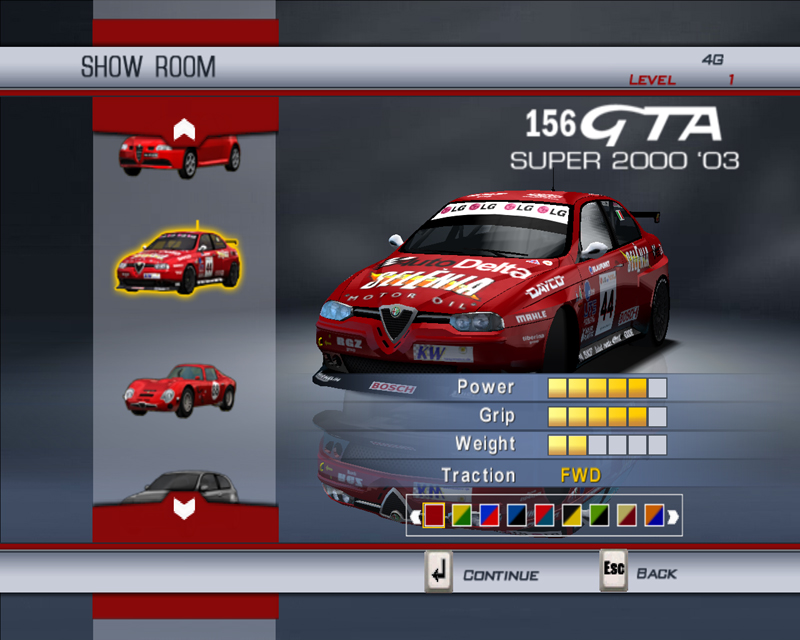Click the SUPER 2000 '03 subtitle
This screenshot has height=640, width=800.
click(x=624, y=161)
